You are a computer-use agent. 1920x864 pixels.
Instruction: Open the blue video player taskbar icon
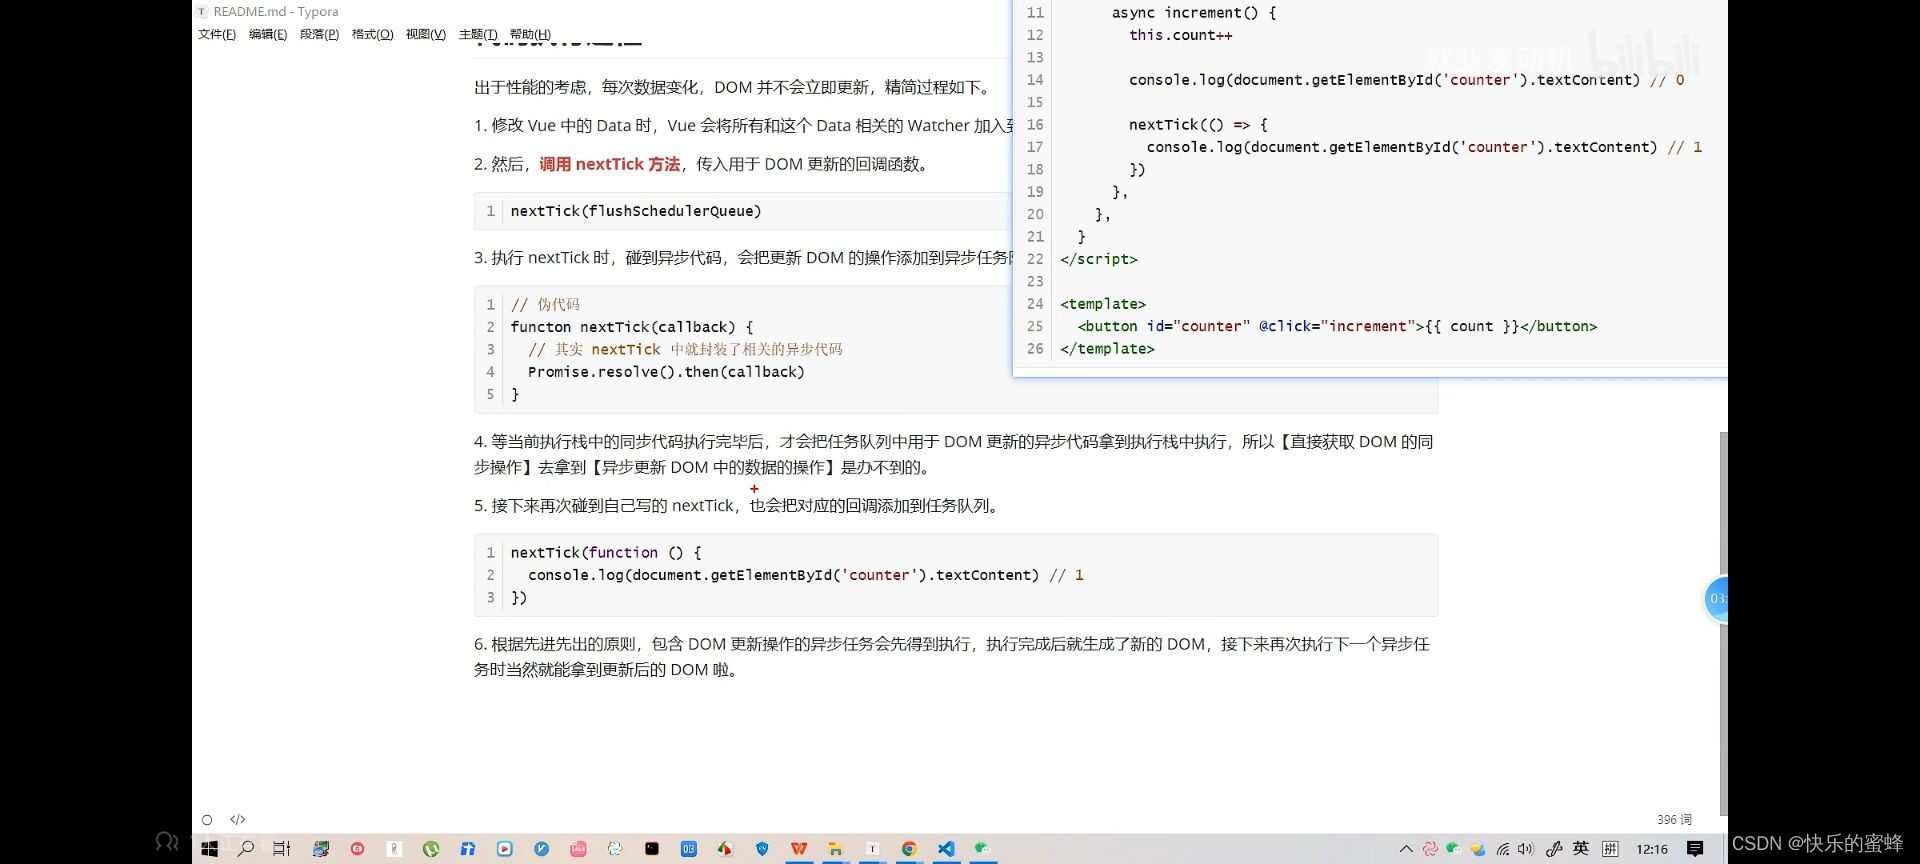504,849
